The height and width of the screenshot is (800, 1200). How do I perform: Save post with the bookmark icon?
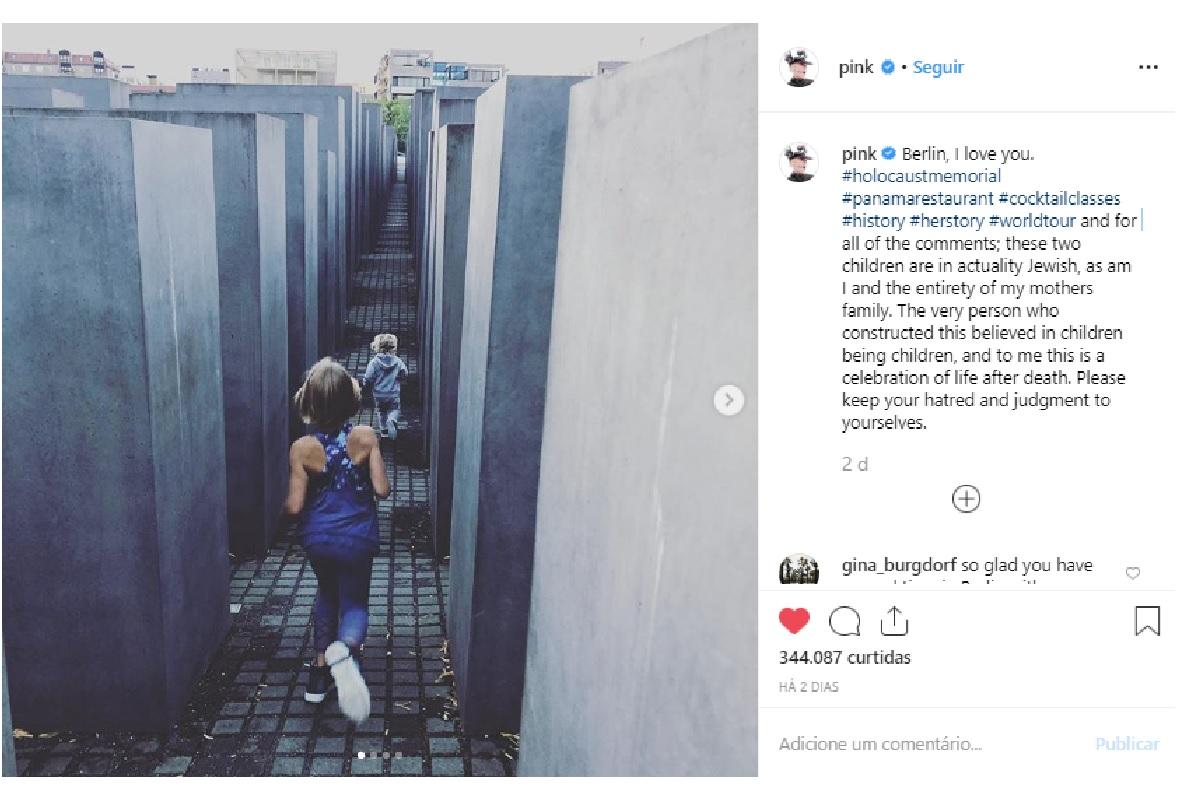(1147, 622)
